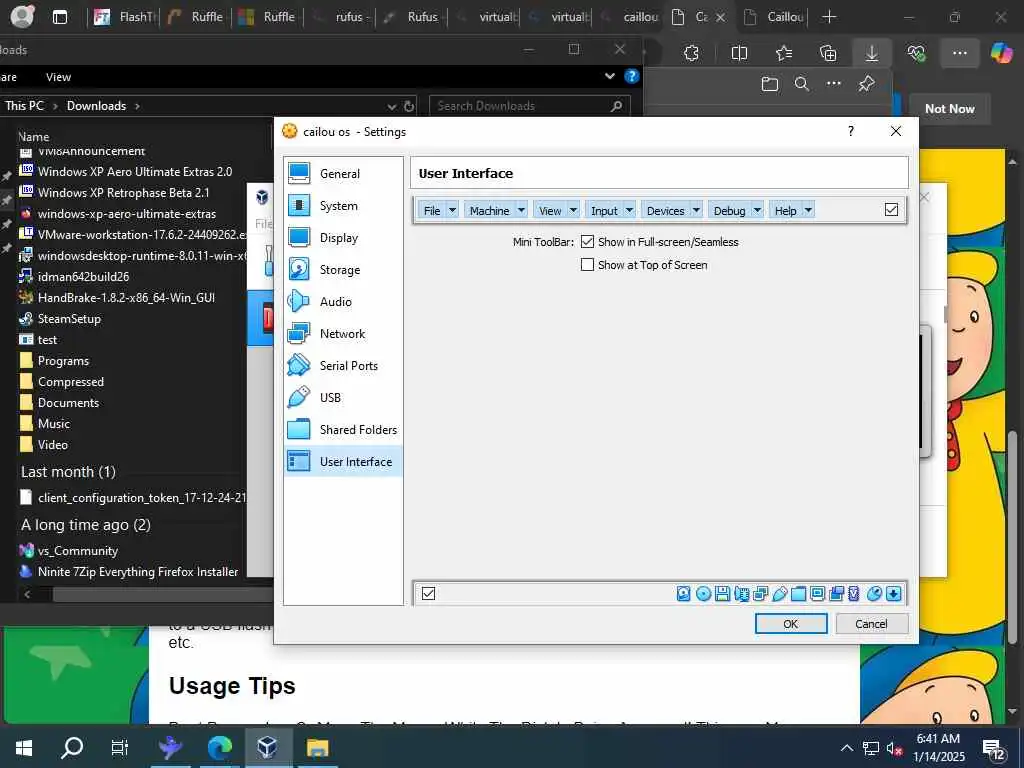
Task: Expand the Help menu dropdown arrow
Action: tap(808, 210)
